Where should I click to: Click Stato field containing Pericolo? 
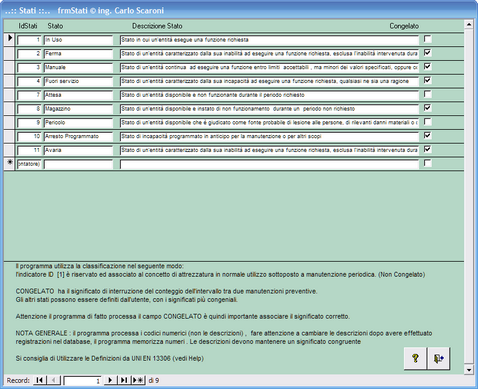tap(78, 123)
